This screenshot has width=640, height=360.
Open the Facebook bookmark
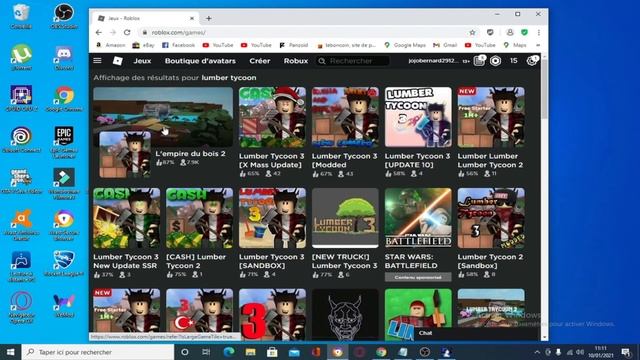[x=178, y=45]
